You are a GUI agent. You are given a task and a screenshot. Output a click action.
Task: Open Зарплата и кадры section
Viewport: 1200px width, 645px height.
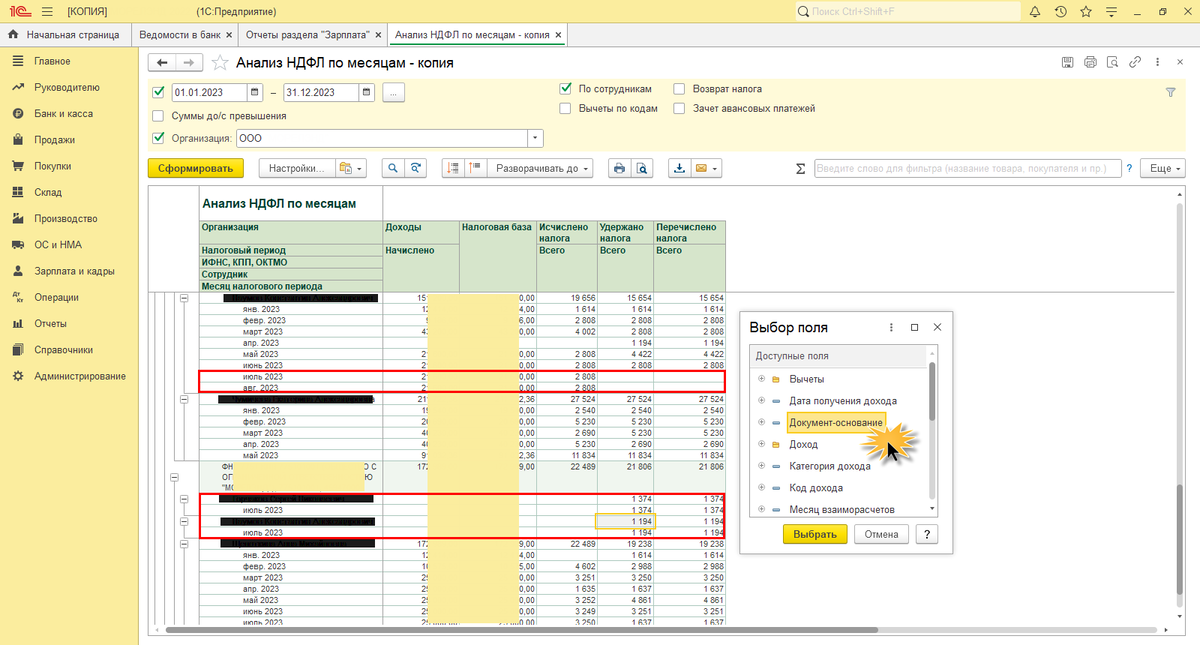[74, 271]
